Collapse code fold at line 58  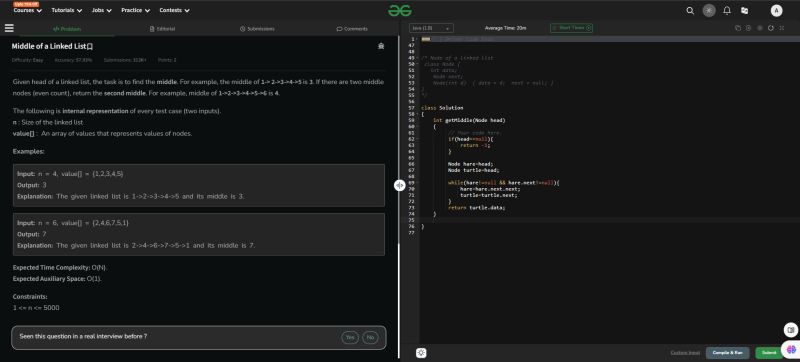click(x=417, y=114)
